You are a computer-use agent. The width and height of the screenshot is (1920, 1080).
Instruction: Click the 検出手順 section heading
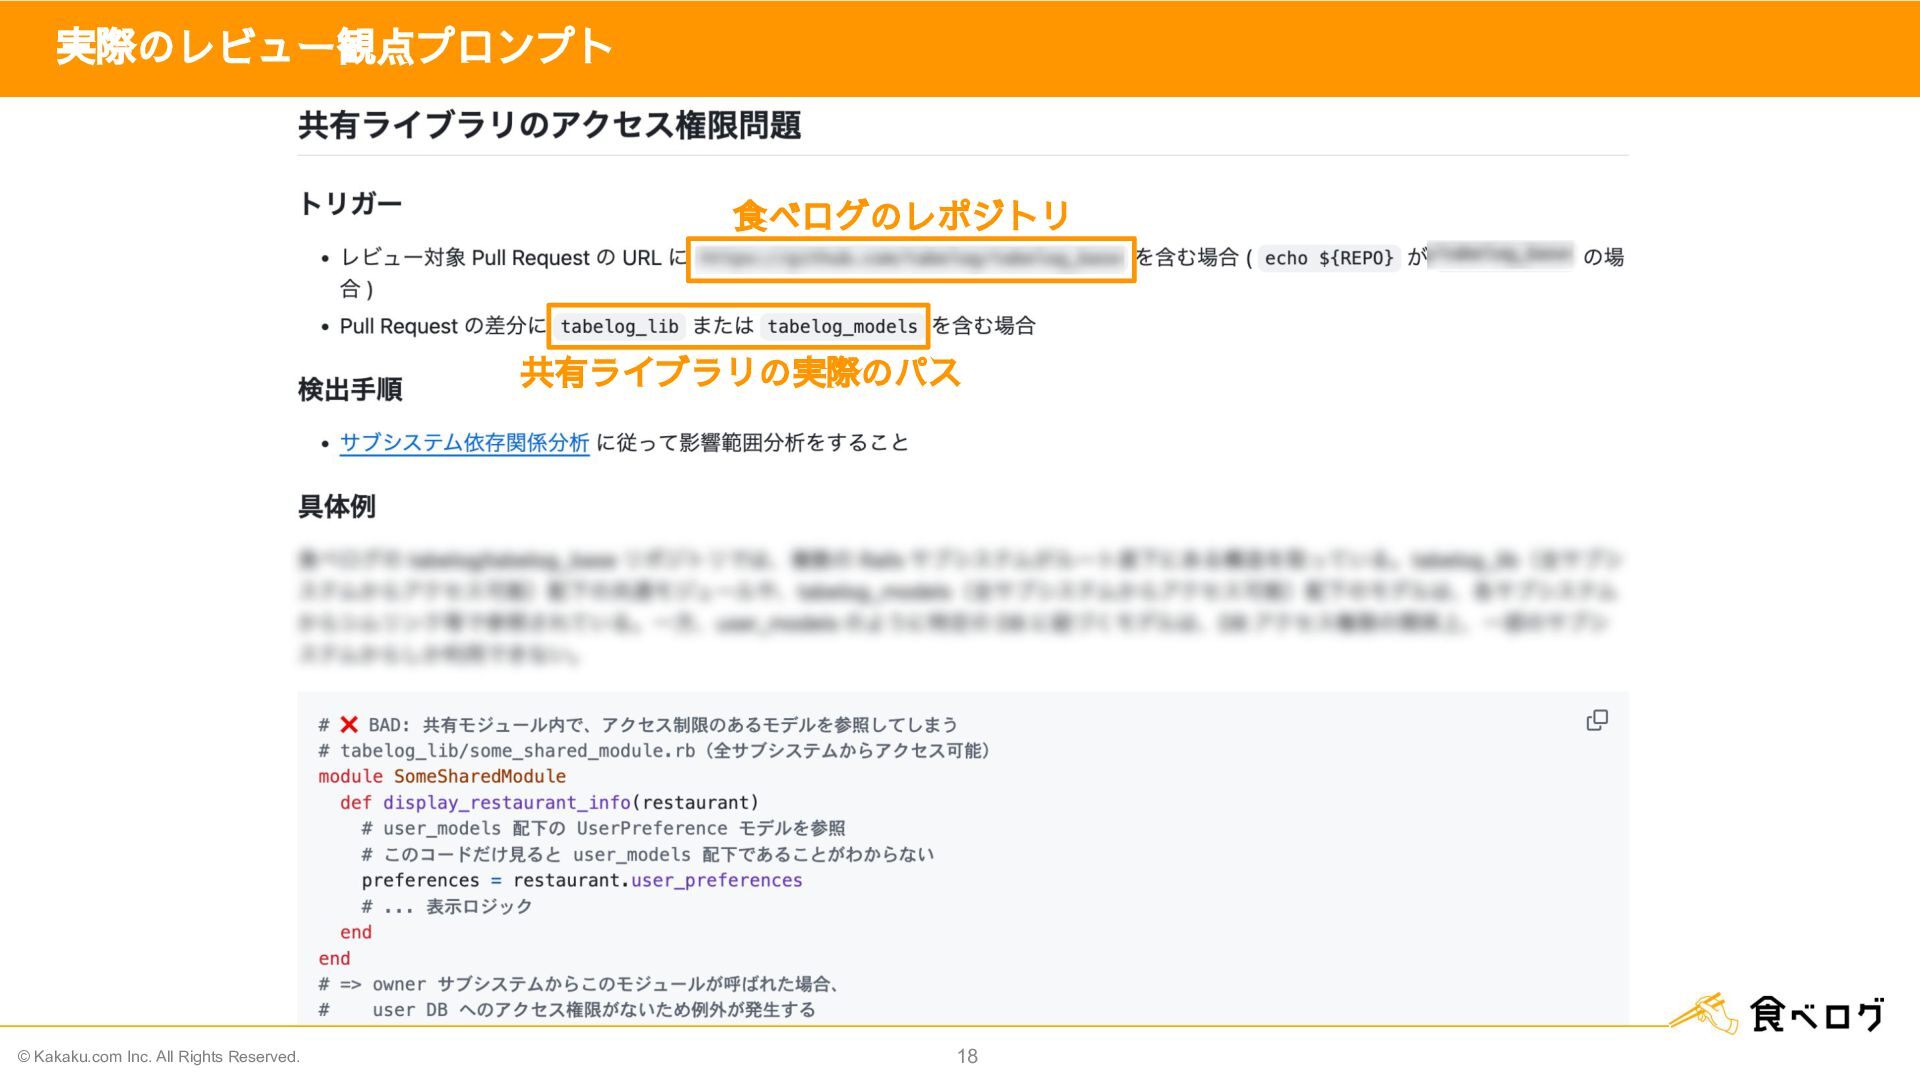(x=350, y=390)
